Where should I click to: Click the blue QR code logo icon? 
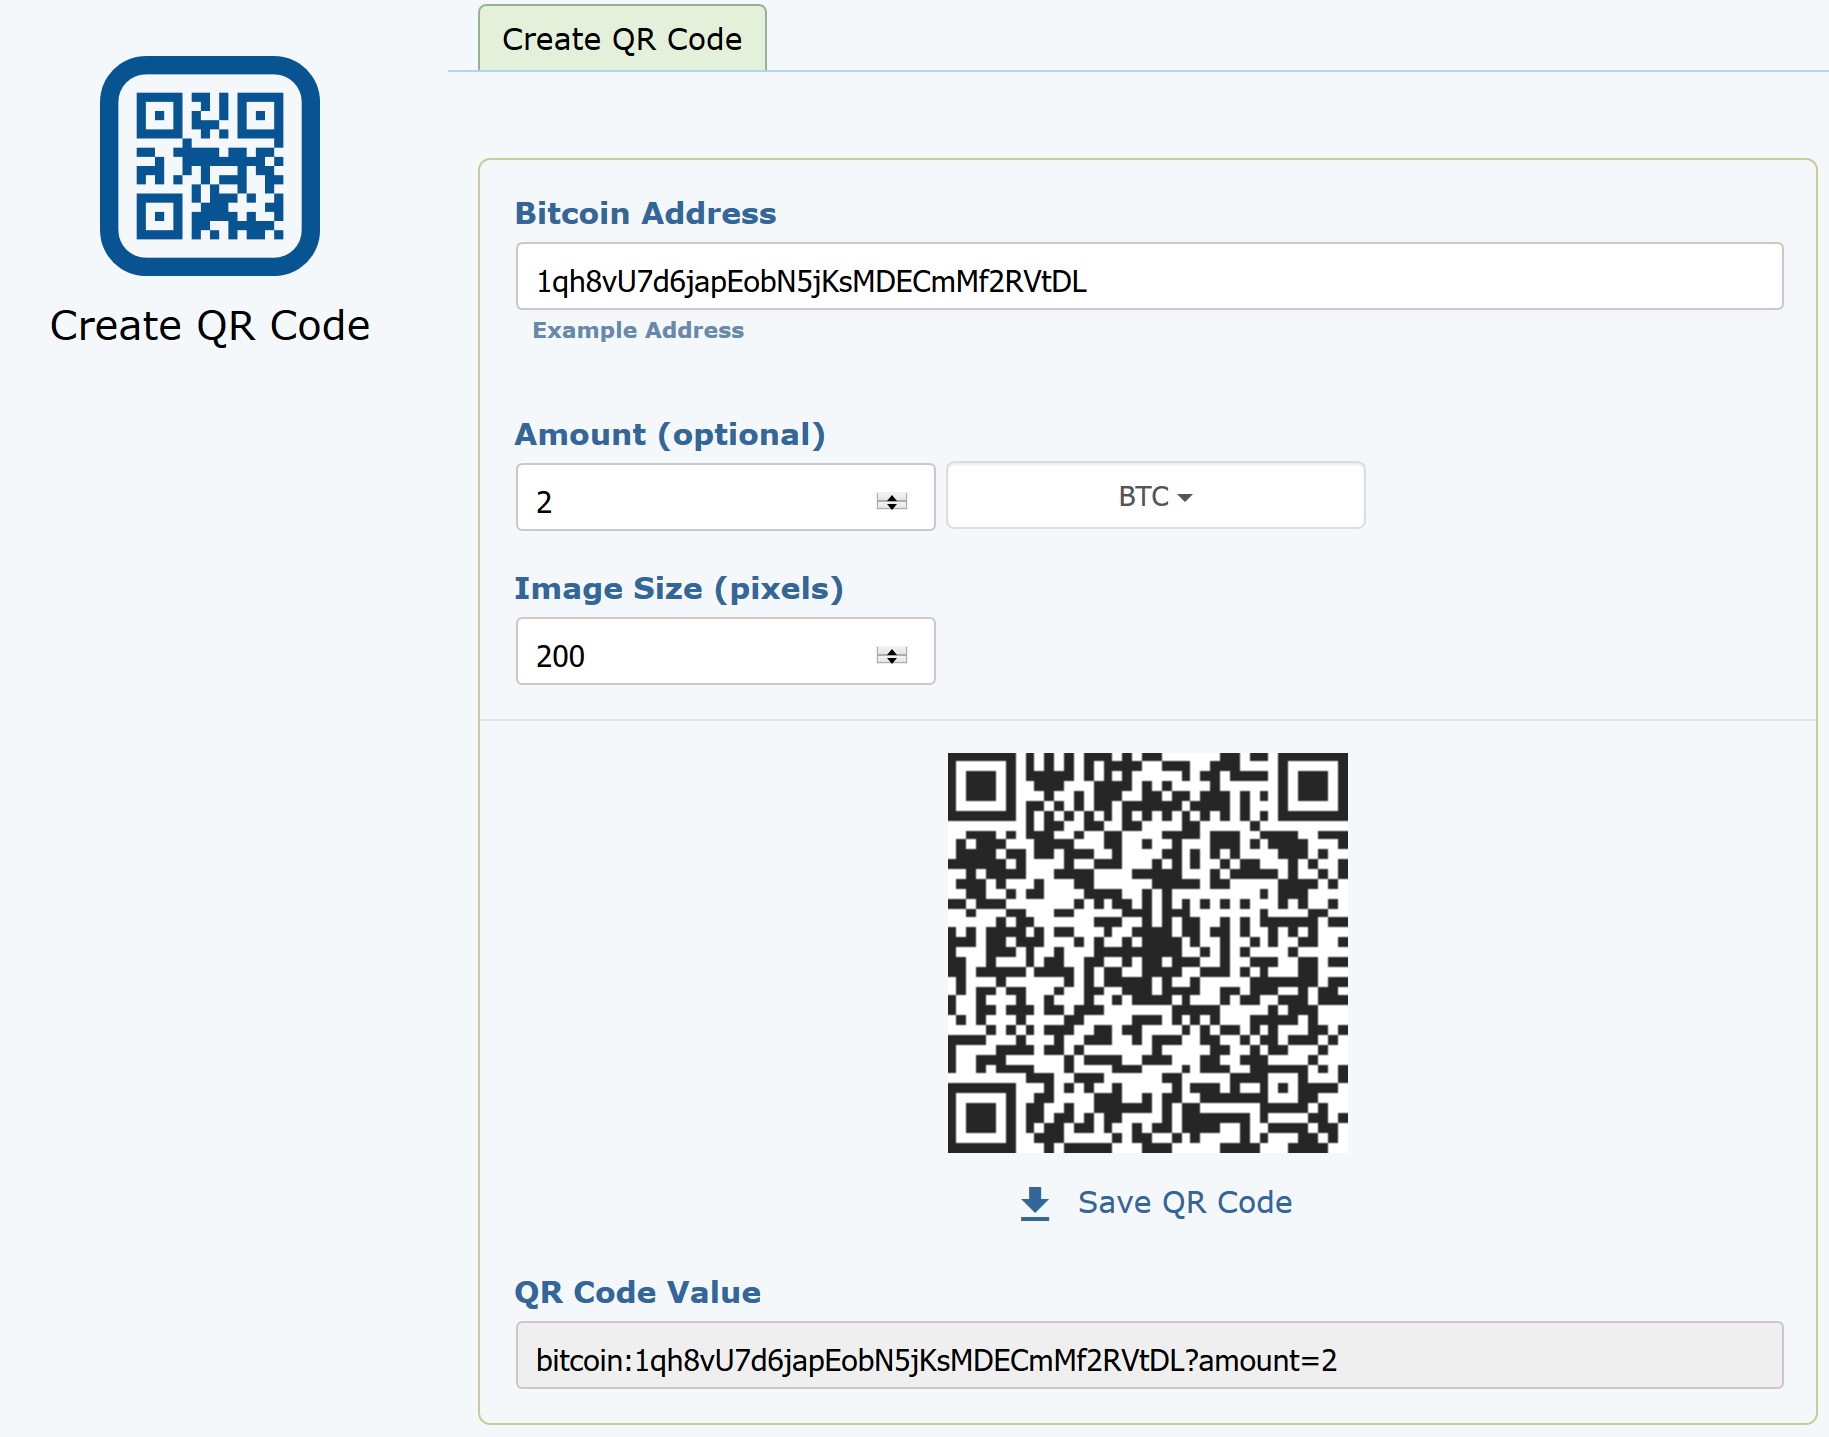point(210,166)
